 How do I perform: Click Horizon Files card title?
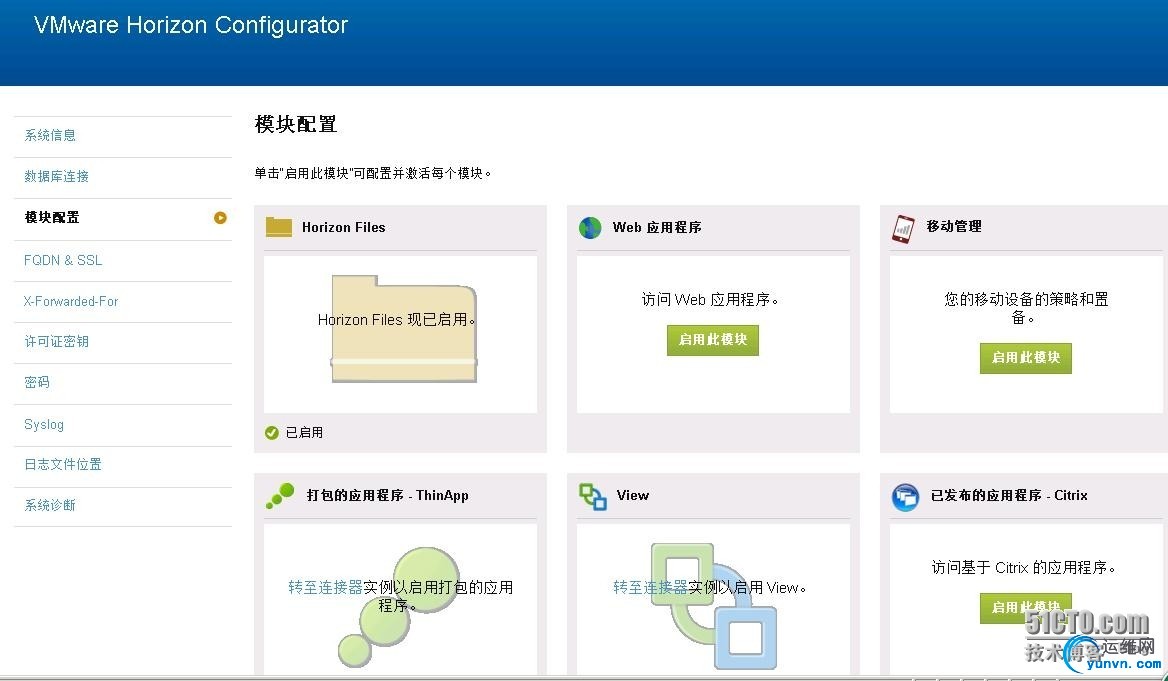pyautogui.click(x=343, y=227)
